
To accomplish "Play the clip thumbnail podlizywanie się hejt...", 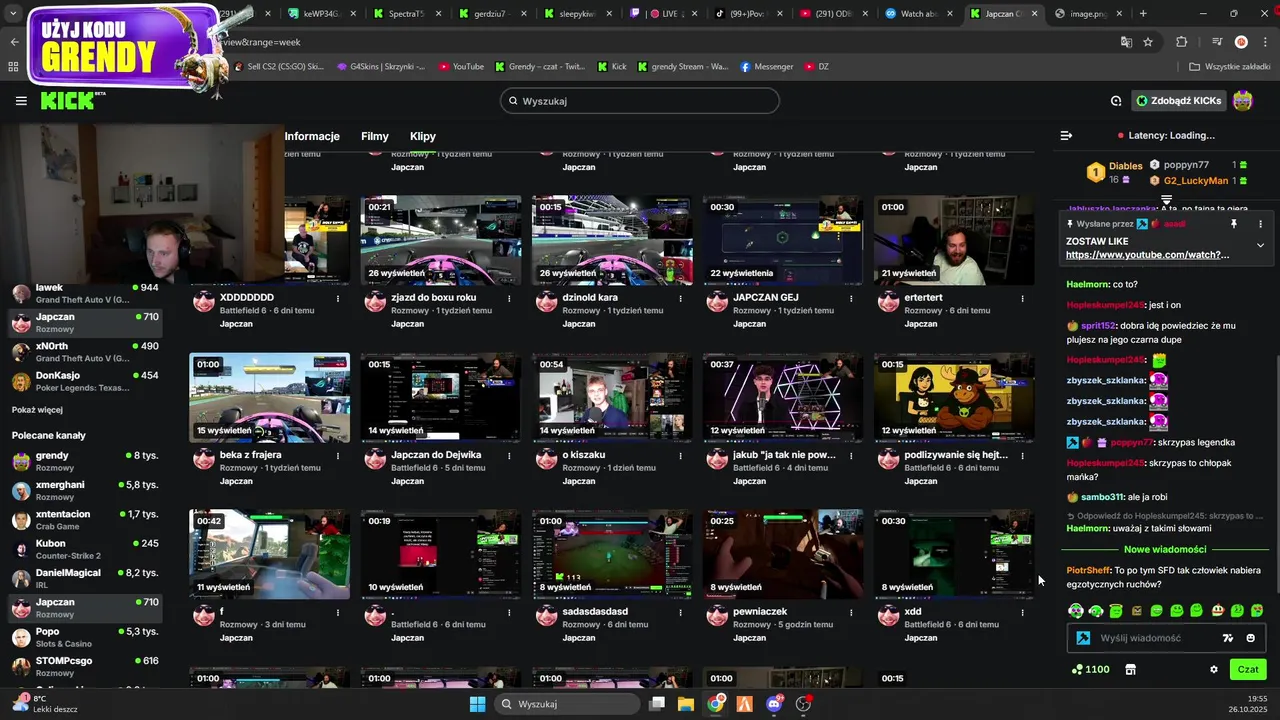I will pyautogui.click(x=954, y=397).
